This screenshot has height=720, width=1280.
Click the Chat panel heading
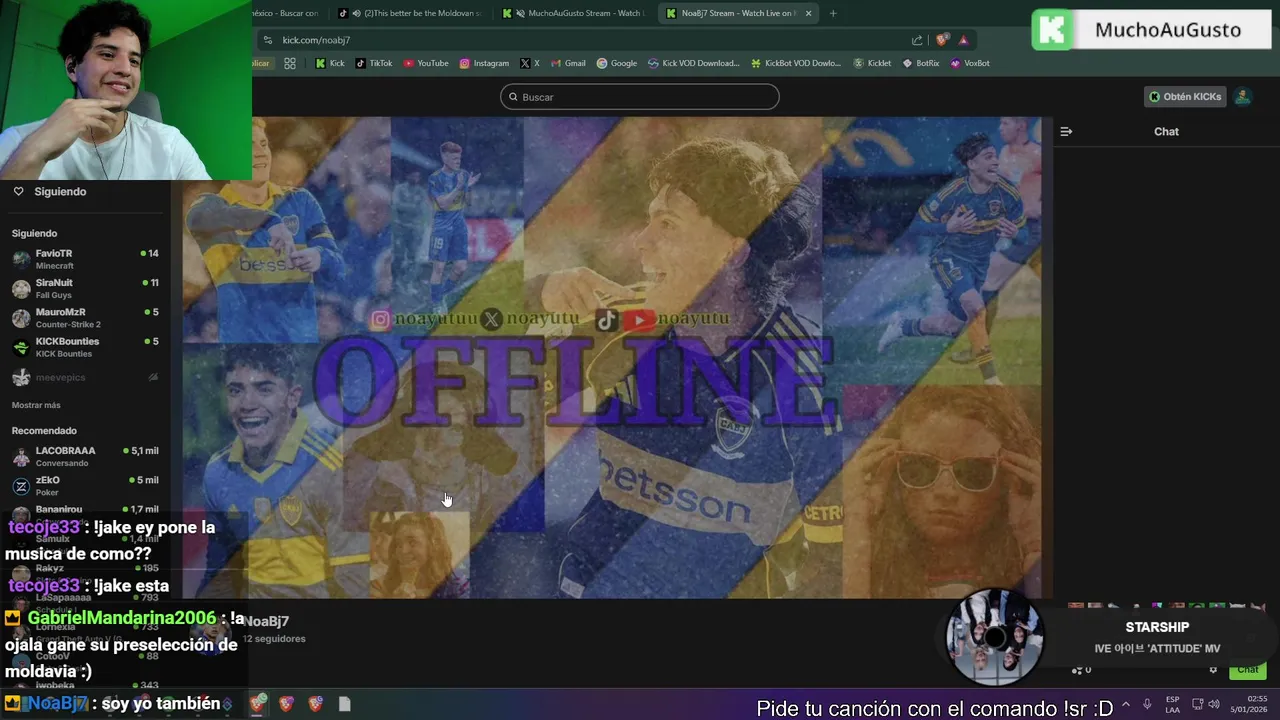coord(1166,131)
